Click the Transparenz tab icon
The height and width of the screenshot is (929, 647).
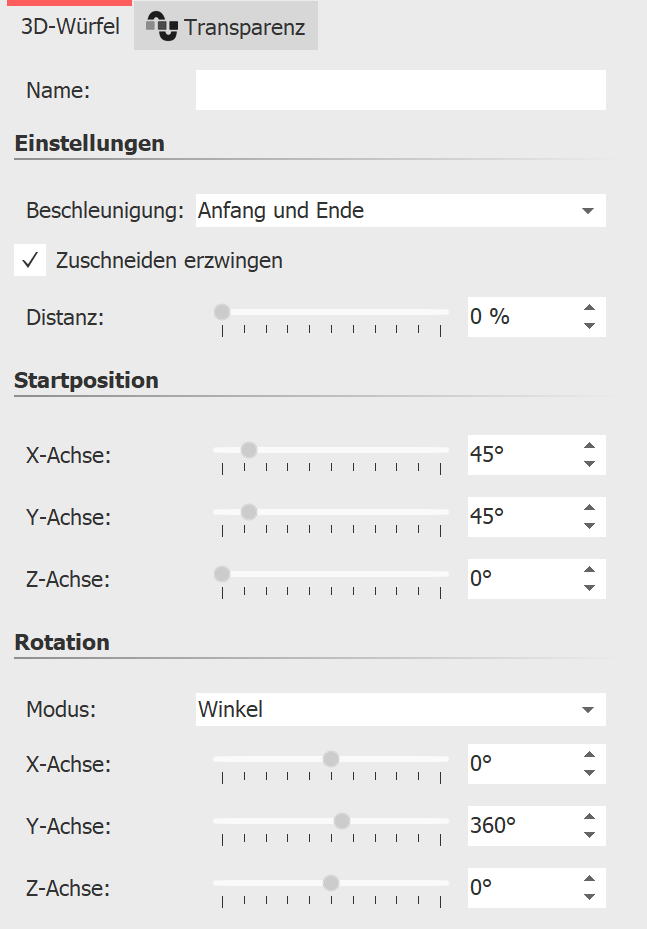160,25
